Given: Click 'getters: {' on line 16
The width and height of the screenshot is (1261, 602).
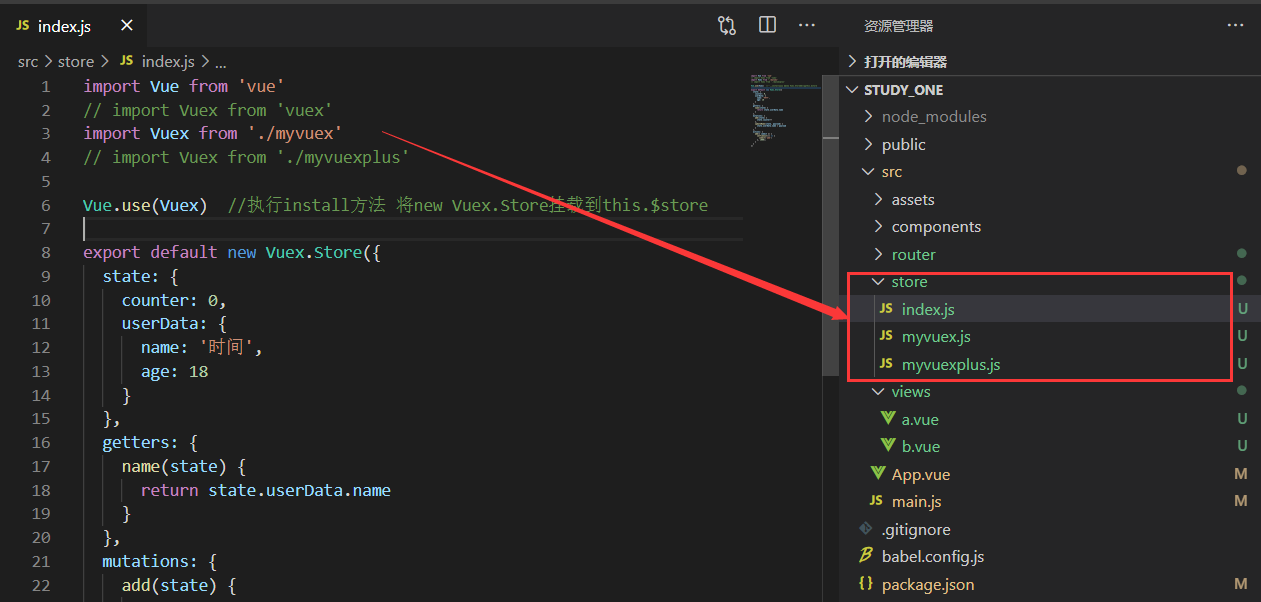Looking at the screenshot, I should pos(150,443).
